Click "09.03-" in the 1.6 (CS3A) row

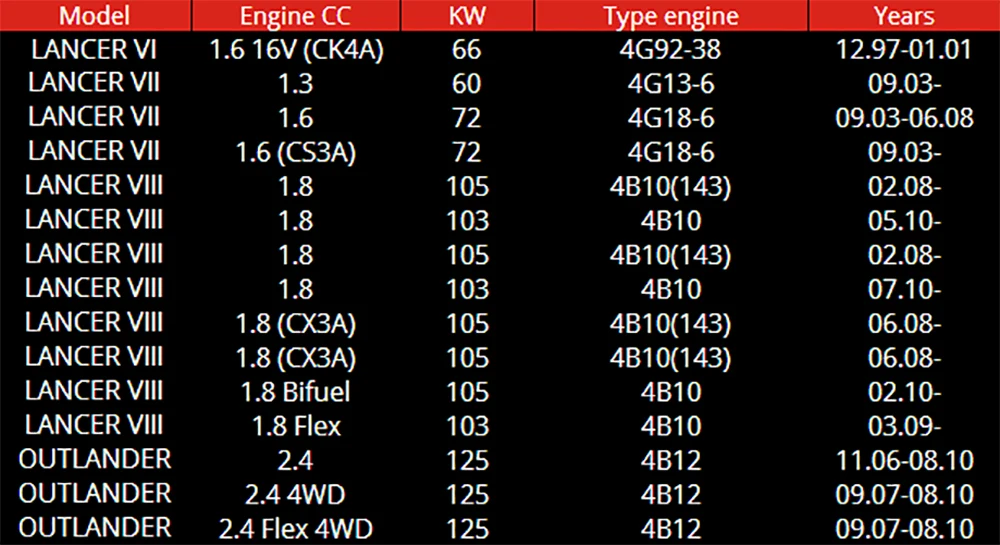coord(904,152)
